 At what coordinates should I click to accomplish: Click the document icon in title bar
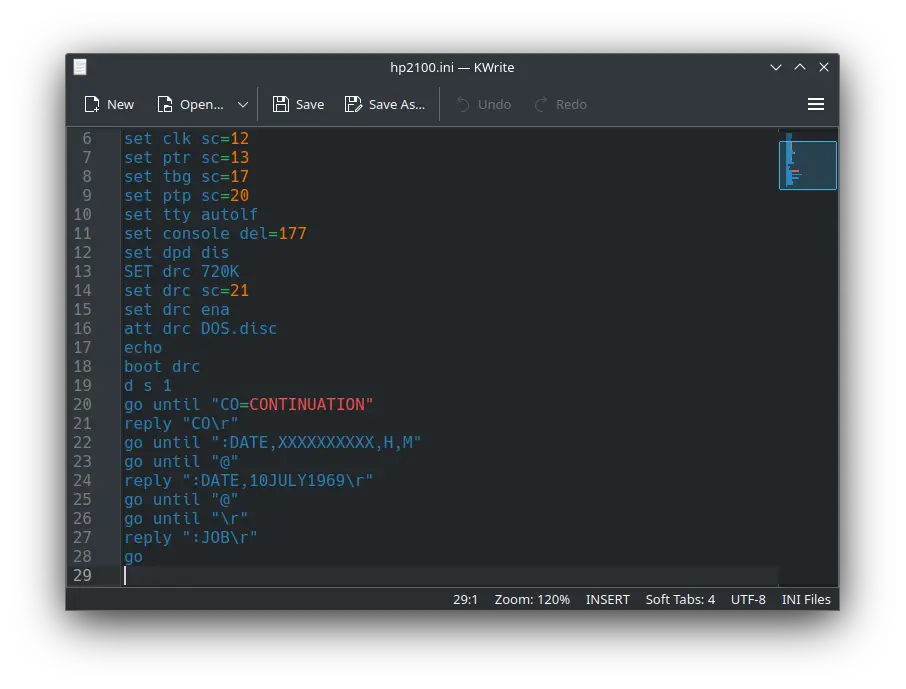[x=80, y=67]
